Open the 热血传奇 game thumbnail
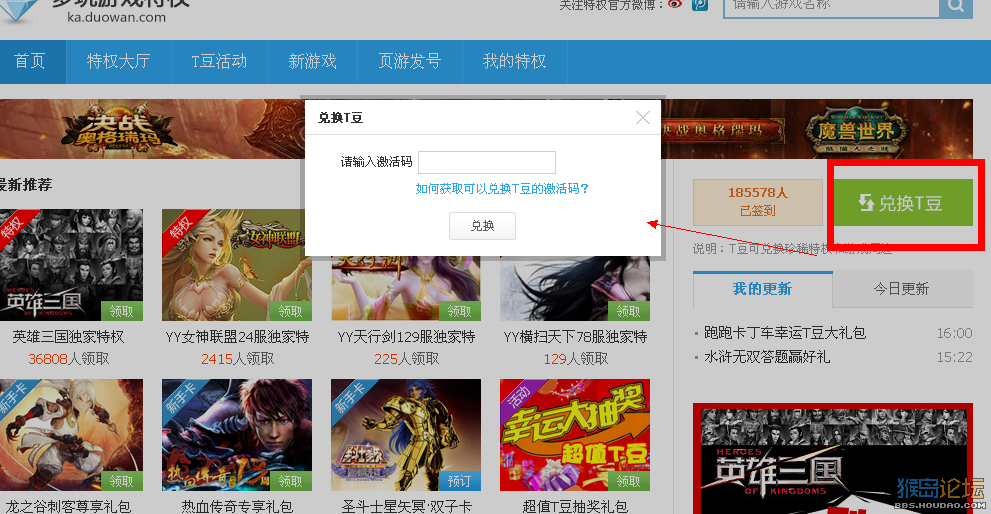Viewport: 991px width, 514px height. point(237,435)
